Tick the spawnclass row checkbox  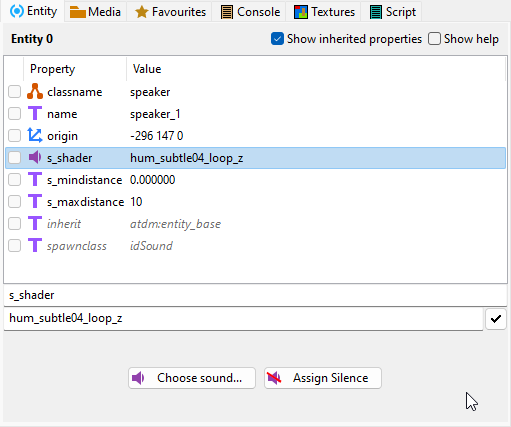(x=15, y=246)
